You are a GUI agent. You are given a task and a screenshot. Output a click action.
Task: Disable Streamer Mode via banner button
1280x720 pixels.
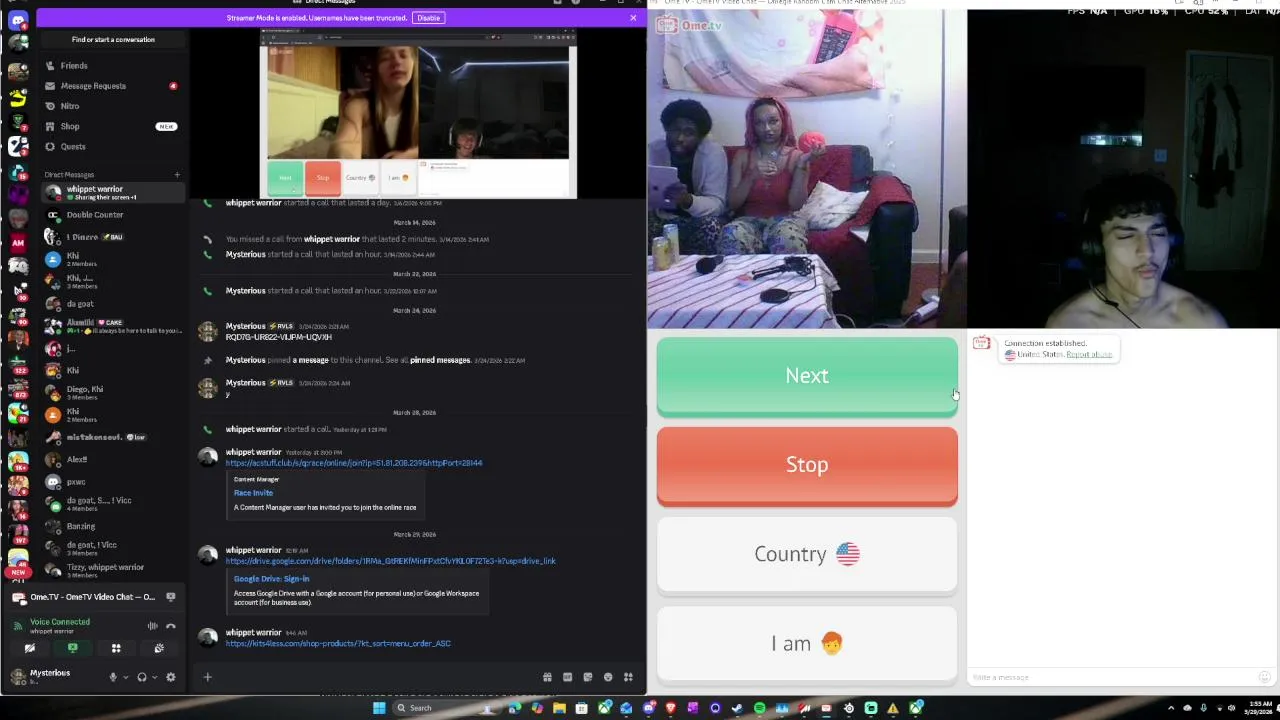[x=428, y=18]
